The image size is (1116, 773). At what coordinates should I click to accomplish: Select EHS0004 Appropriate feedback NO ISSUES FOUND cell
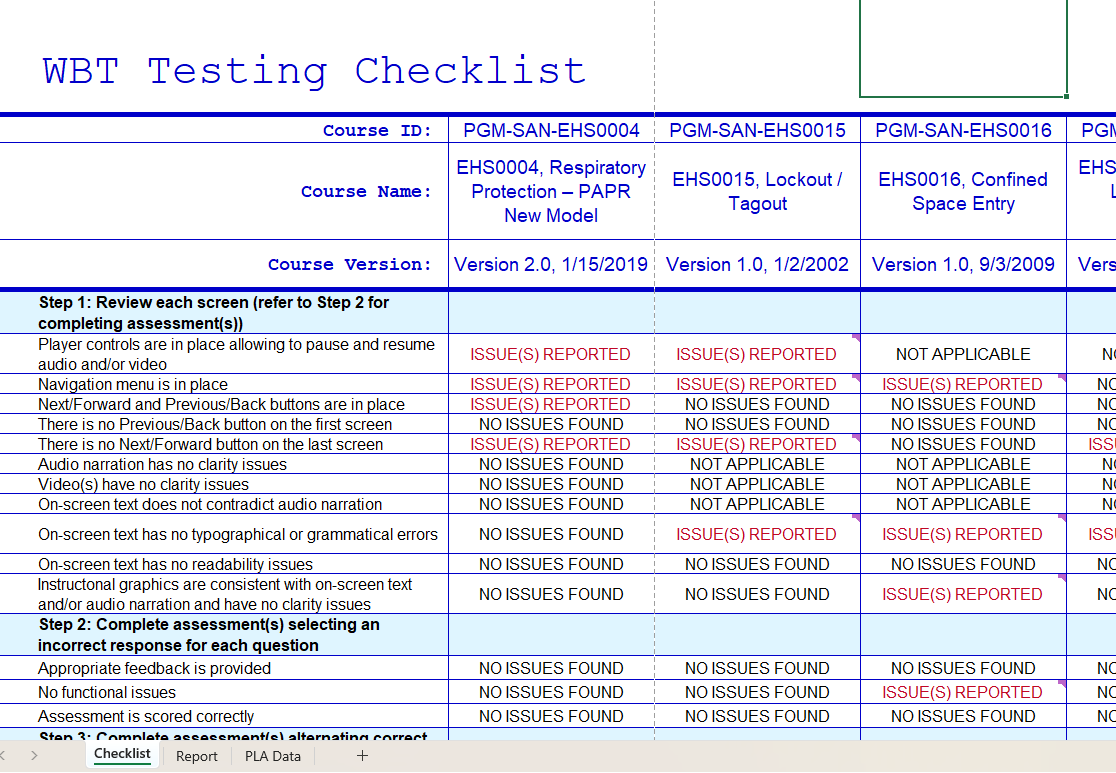(x=552, y=668)
